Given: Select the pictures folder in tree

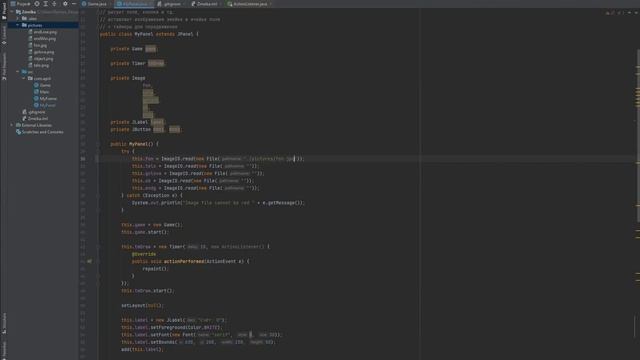Looking at the screenshot, I should click(x=43, y=25).
